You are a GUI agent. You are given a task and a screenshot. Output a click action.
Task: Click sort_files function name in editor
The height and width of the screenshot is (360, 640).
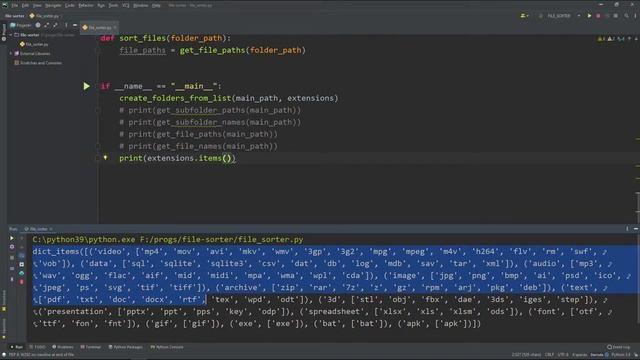(x=142, y=38)
